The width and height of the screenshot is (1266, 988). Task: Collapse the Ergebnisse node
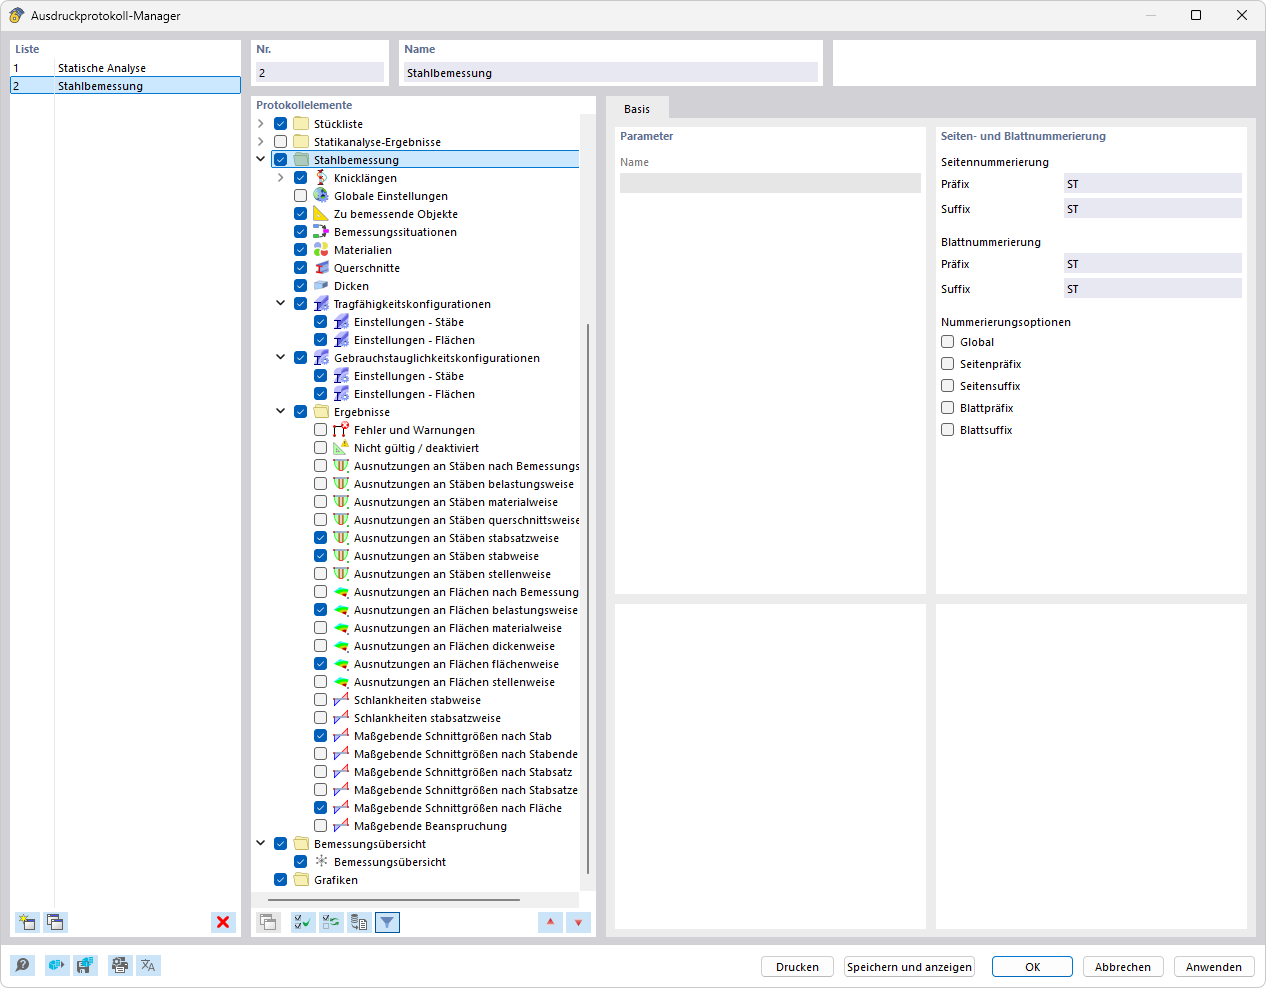pos(281,412)
